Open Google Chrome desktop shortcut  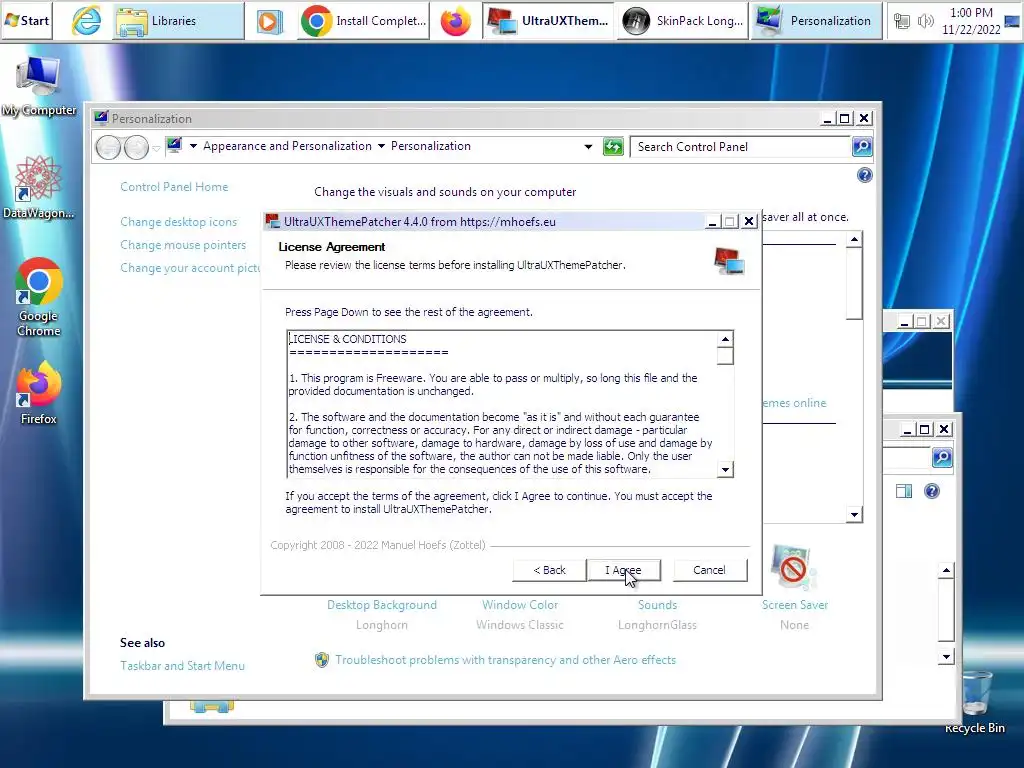point(39,297)
